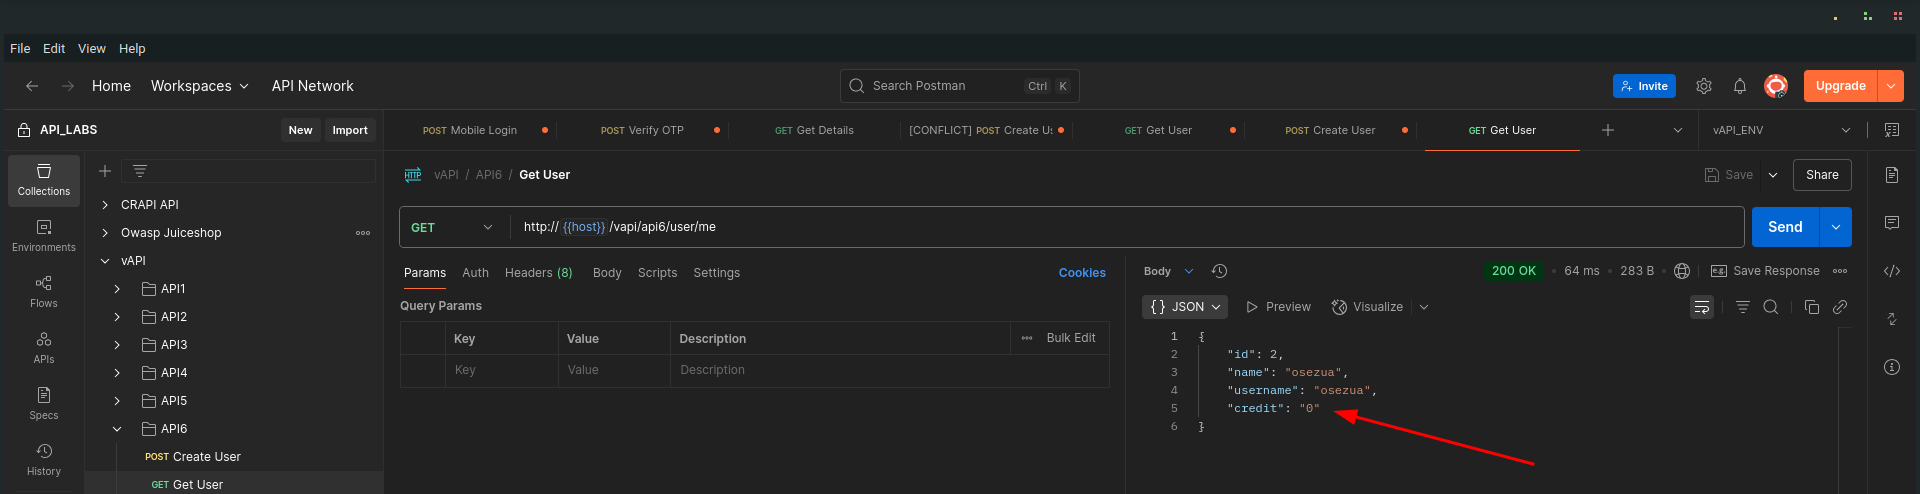Open related requests icon in right sidebar

click(x=1892, y=319)
